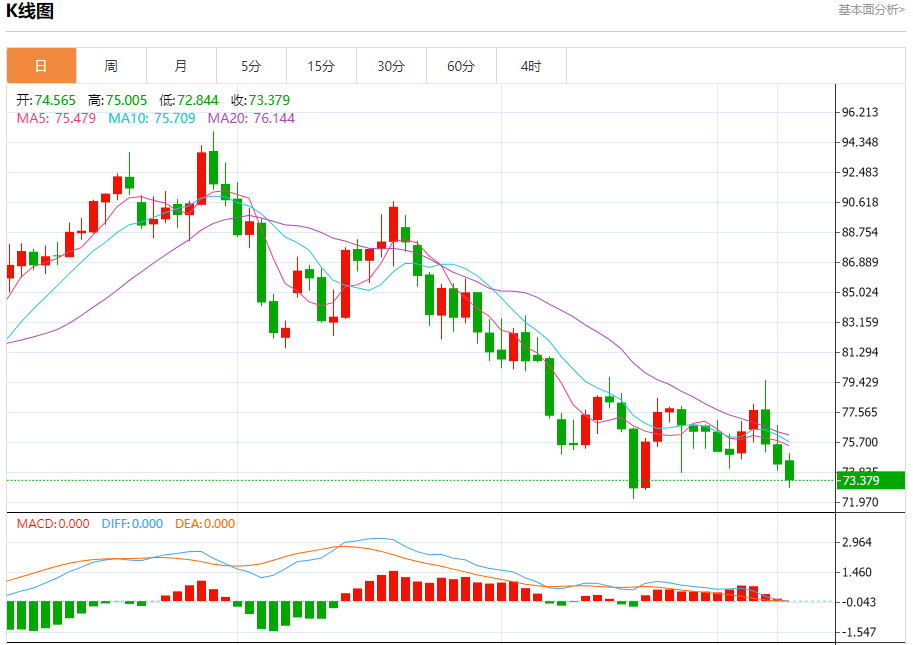Click the 低:72.844 low price

[x=189, y=100]
